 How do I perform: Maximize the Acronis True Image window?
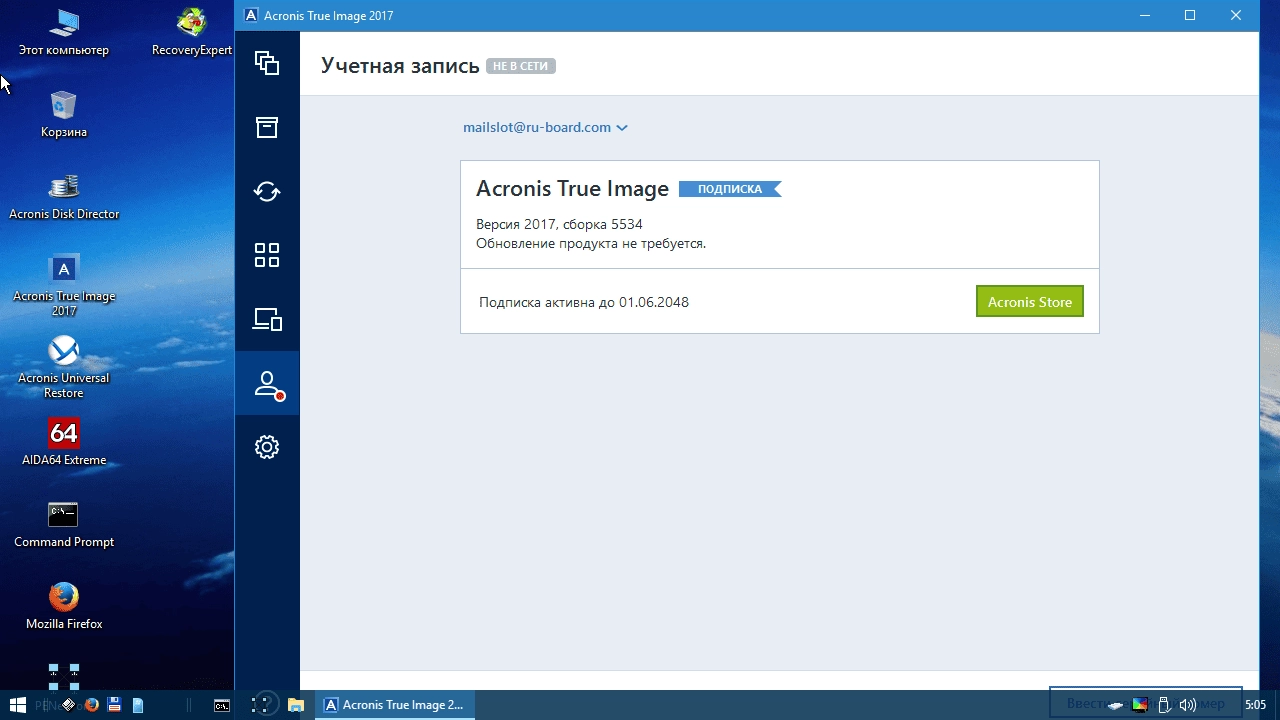[1190, 15]
